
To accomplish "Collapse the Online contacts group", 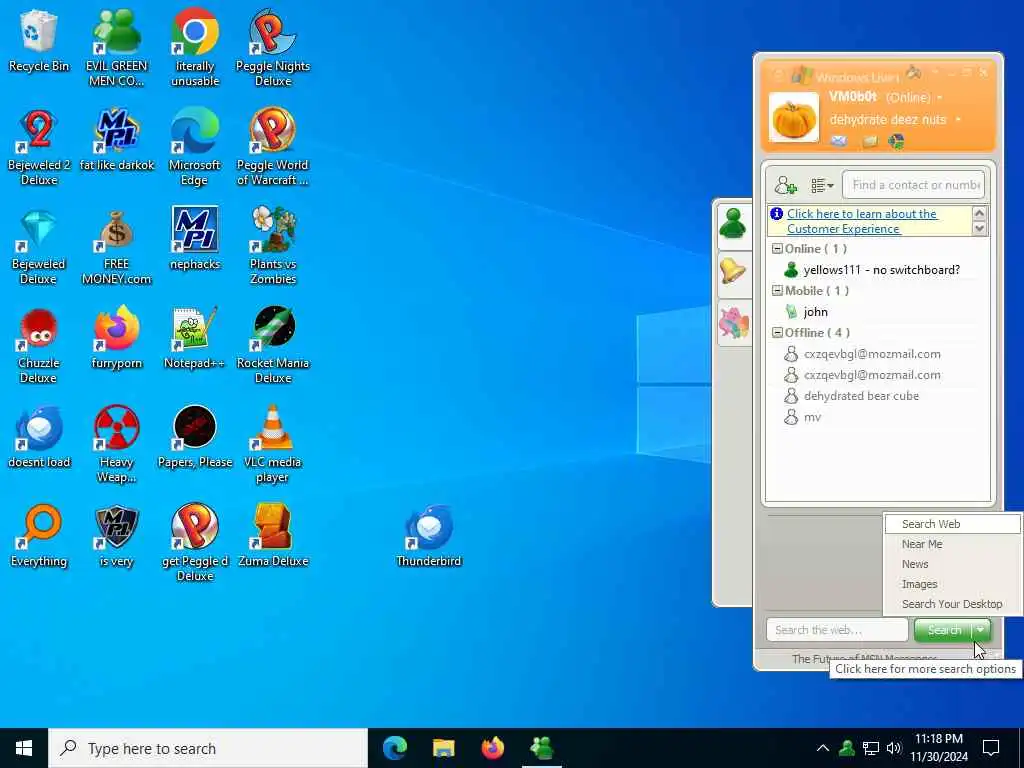I will coord(777,249).
